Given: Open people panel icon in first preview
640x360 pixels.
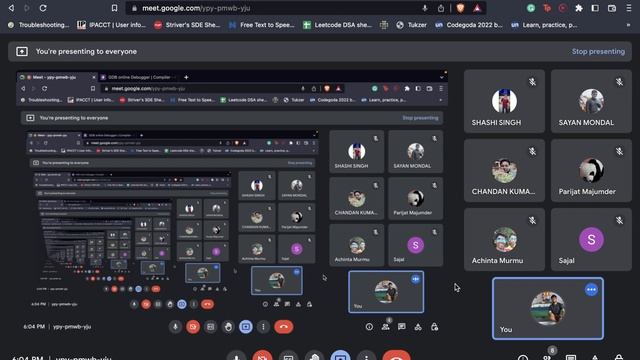Looking at the screenshot, I should (x=386, y=327).
